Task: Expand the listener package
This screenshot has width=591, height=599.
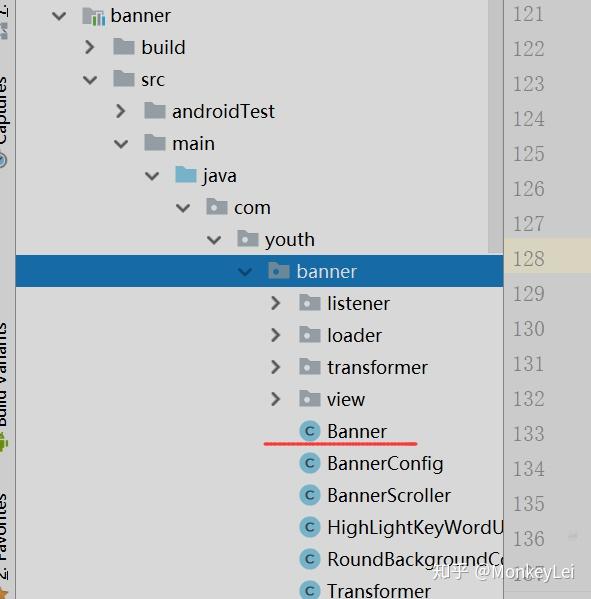Action: [275, 303]
